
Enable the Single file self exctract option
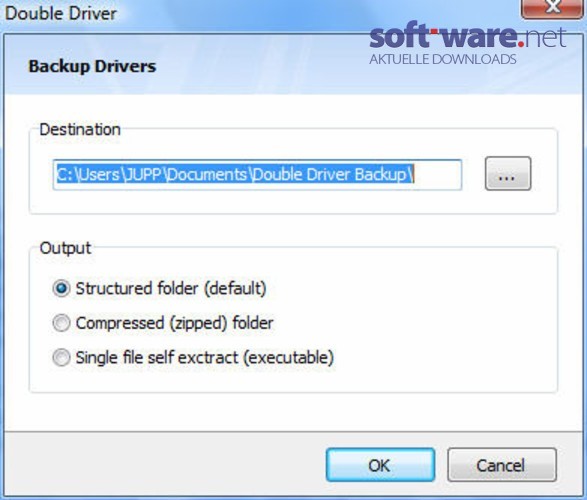pos(61,357)
